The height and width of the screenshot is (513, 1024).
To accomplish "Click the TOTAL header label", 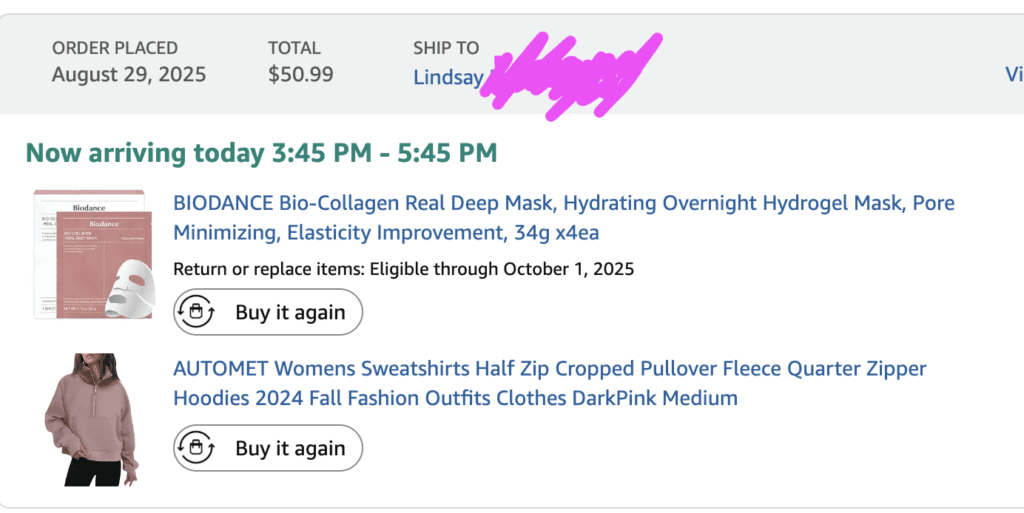I will [x=296, y=47].
